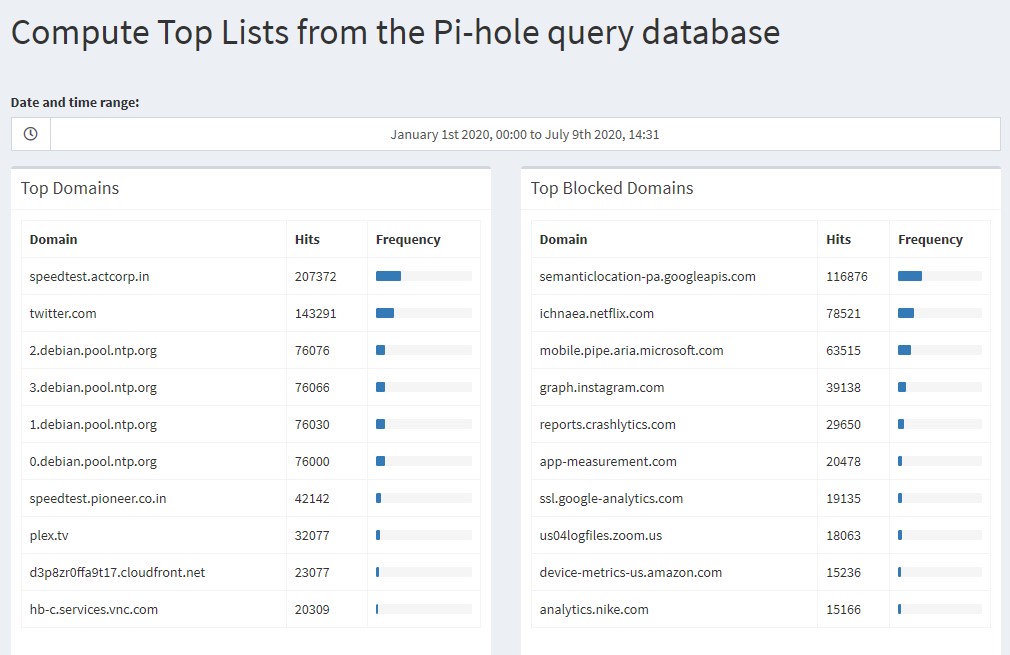
Task: Open mobile.pipe.aria.microsoft.com blocked entry
Action: click(x=631, y=350)
